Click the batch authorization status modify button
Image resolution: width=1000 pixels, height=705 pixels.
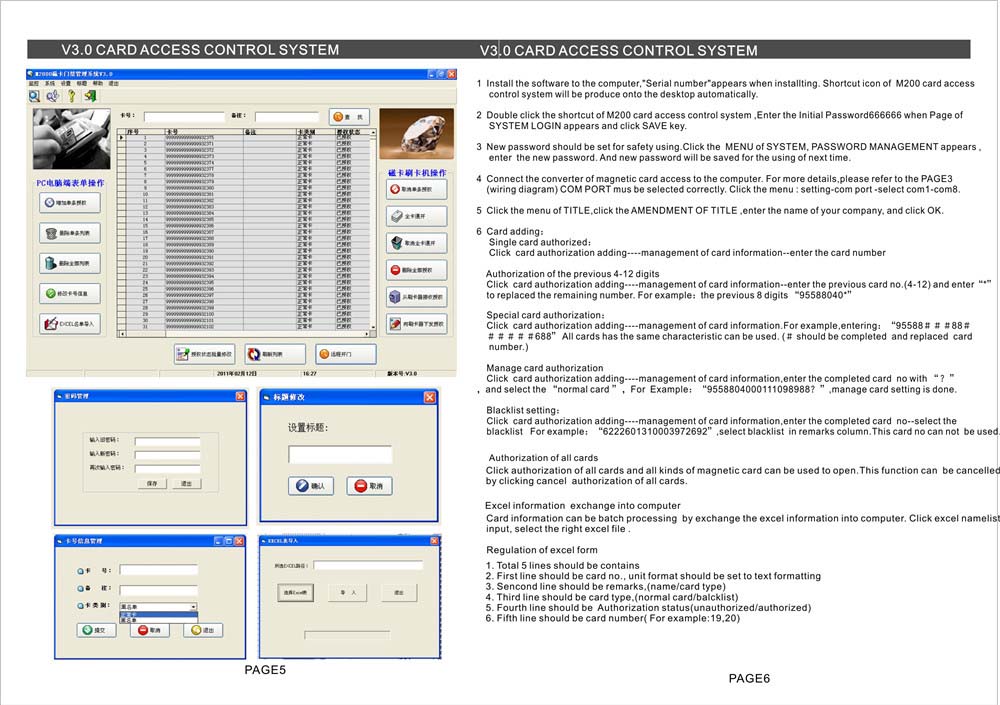pos(204,354)
